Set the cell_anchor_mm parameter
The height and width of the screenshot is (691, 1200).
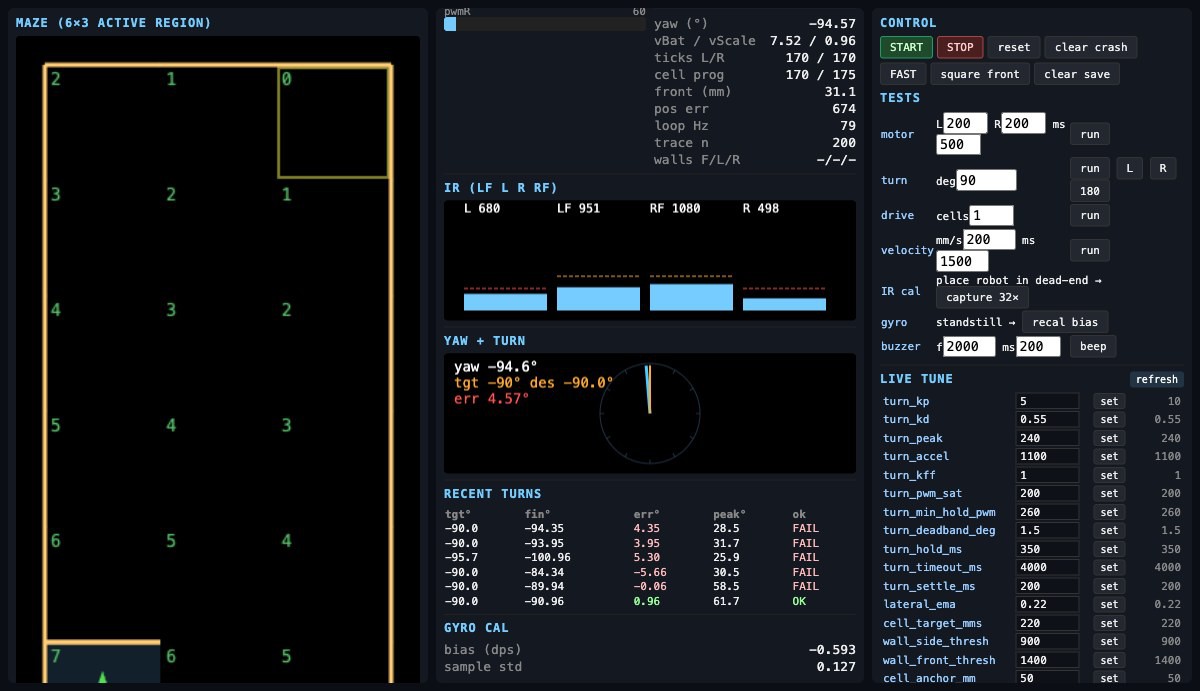coord(1109,678)
